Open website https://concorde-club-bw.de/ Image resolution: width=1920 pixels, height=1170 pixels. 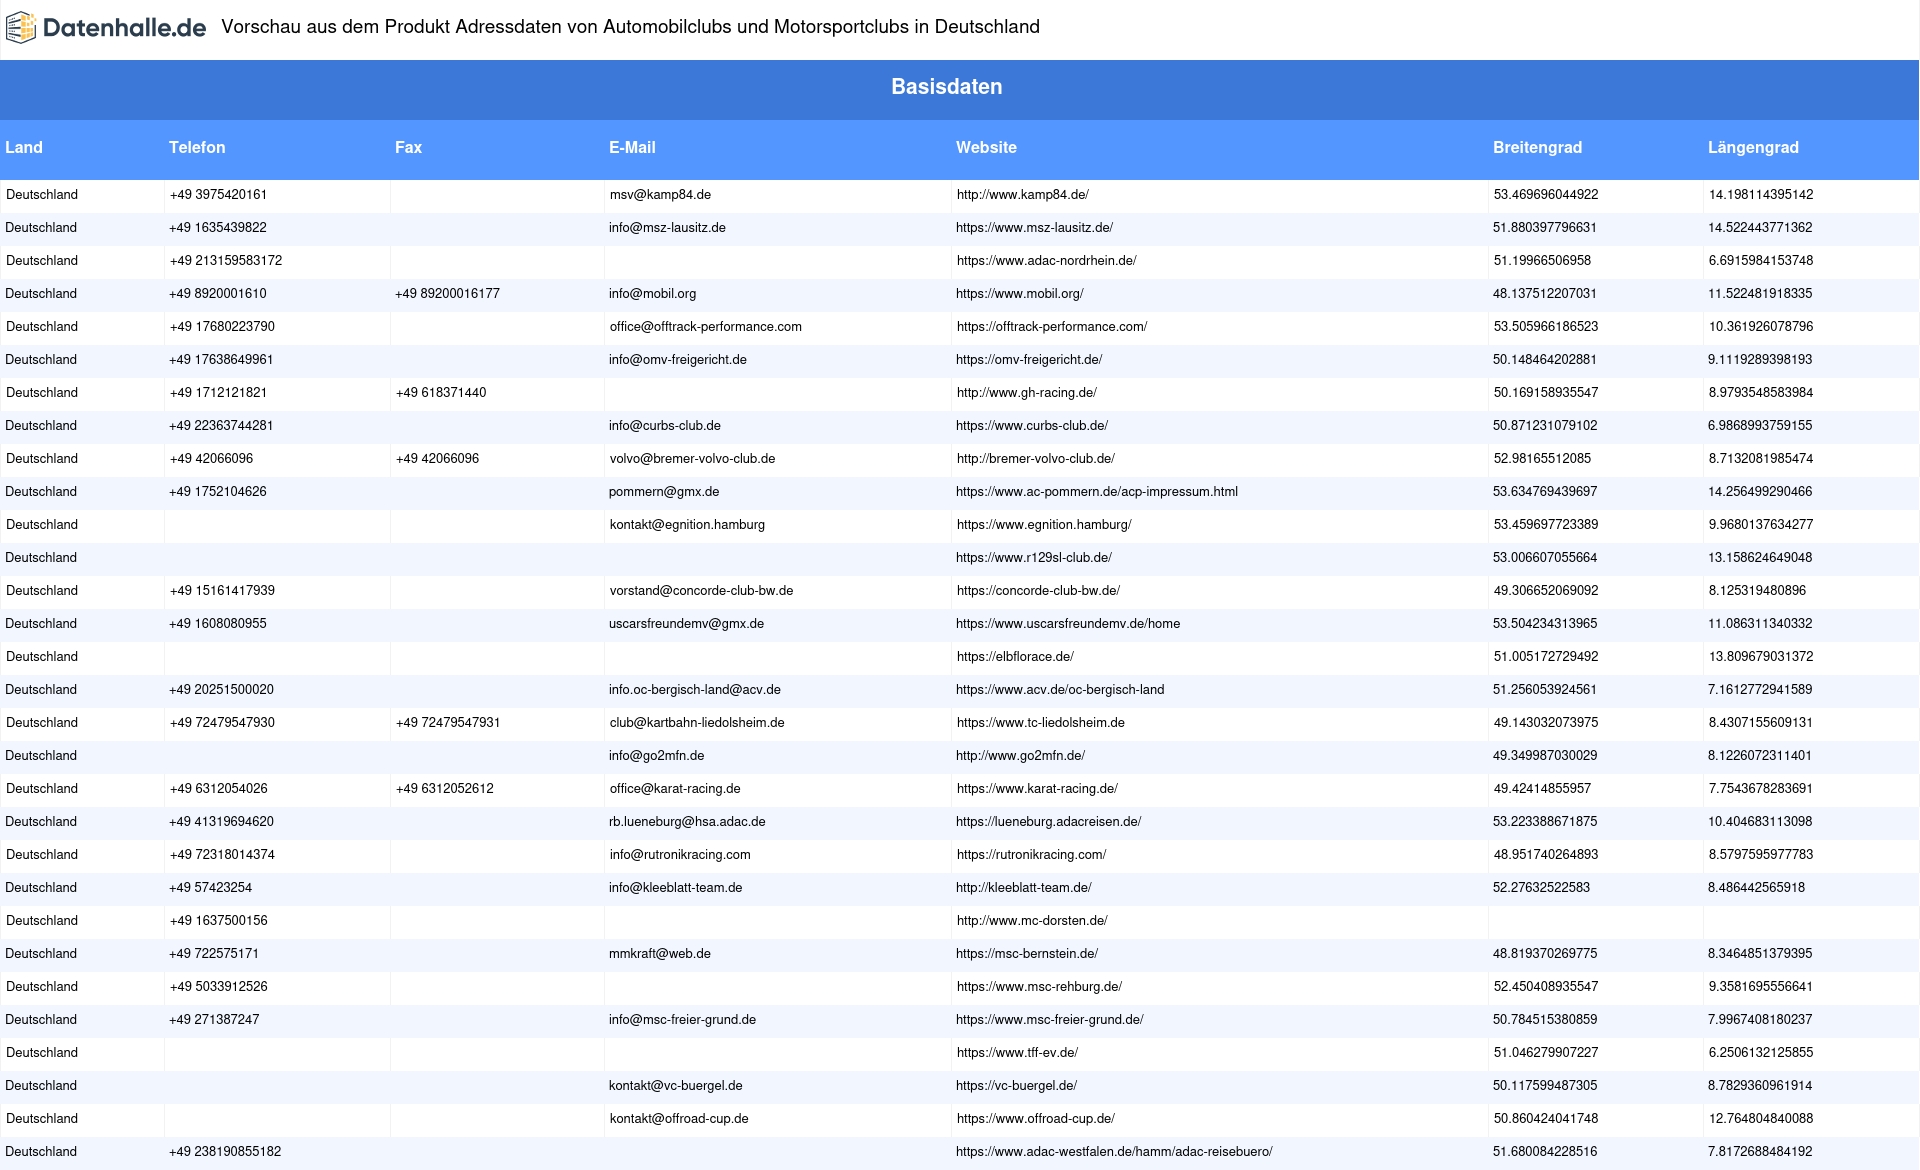coord(1038,591)
